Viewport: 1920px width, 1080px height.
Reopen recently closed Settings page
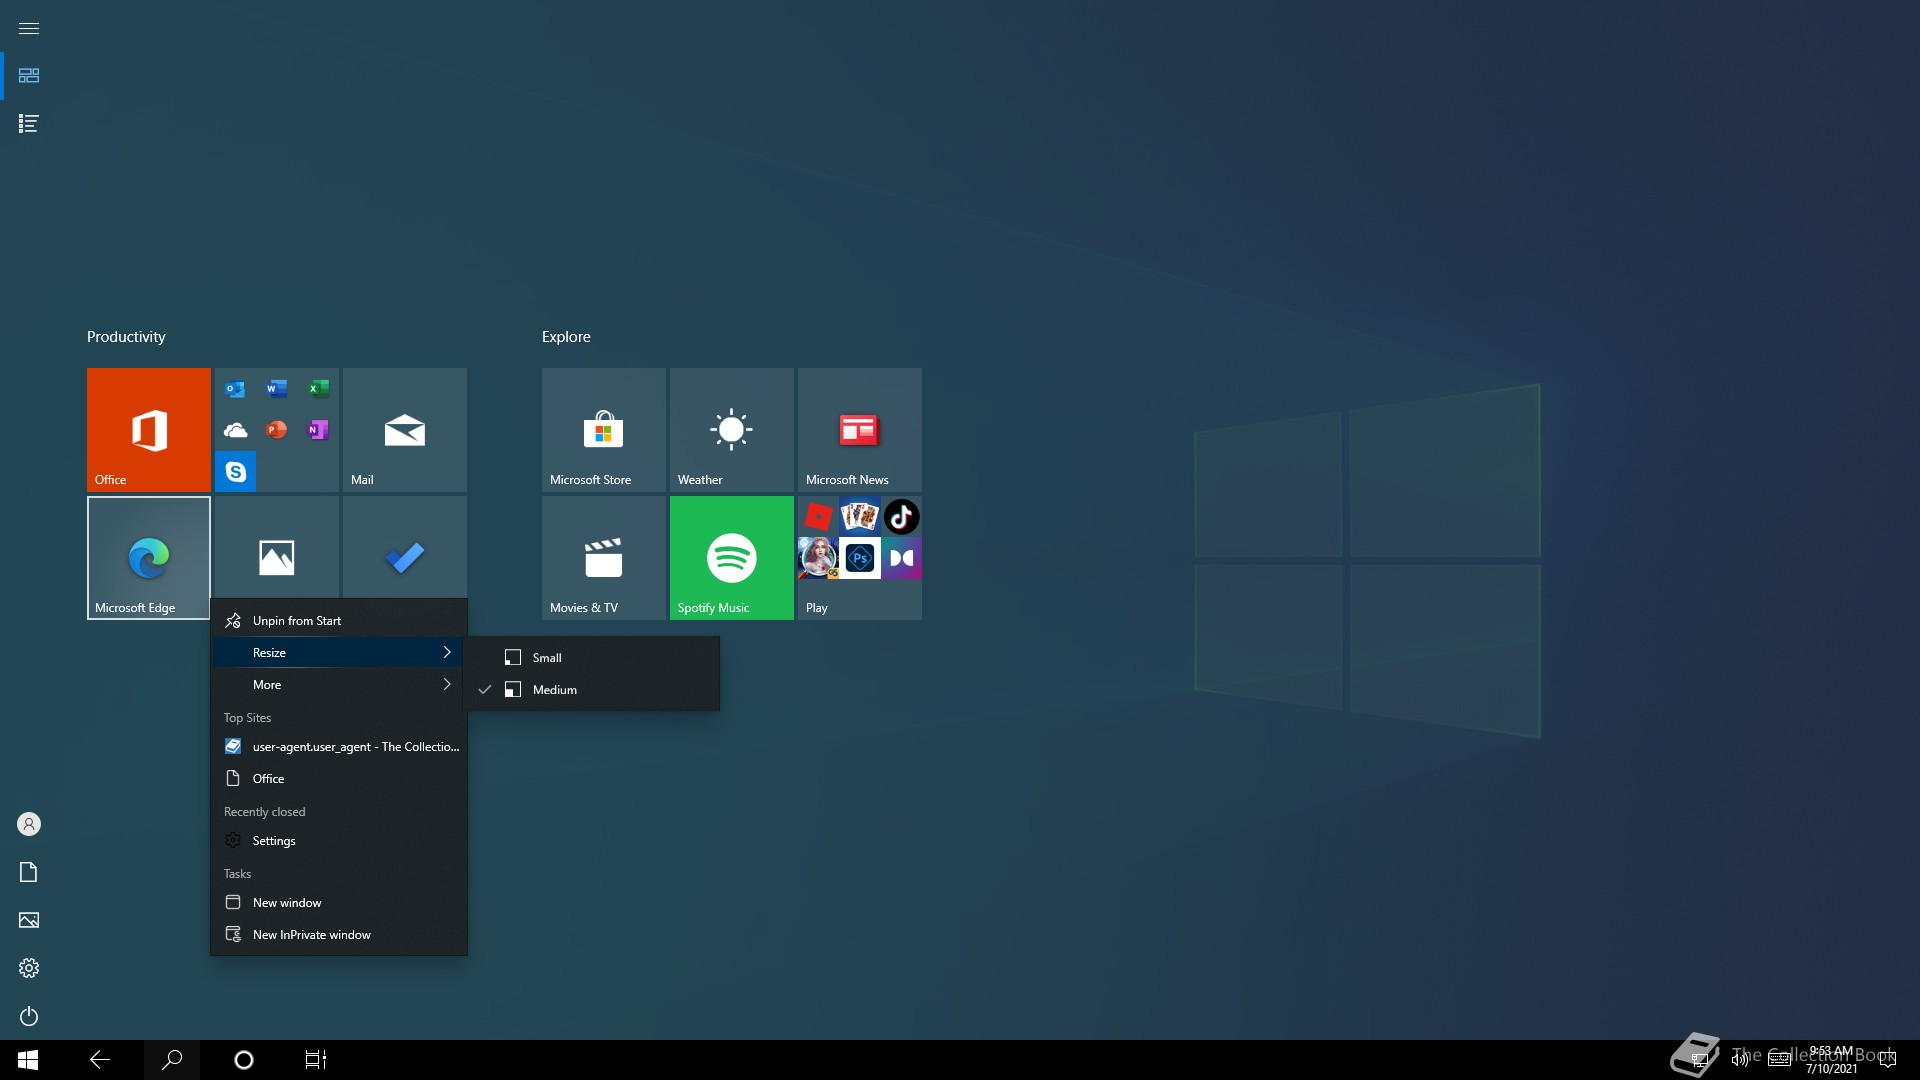339,841
